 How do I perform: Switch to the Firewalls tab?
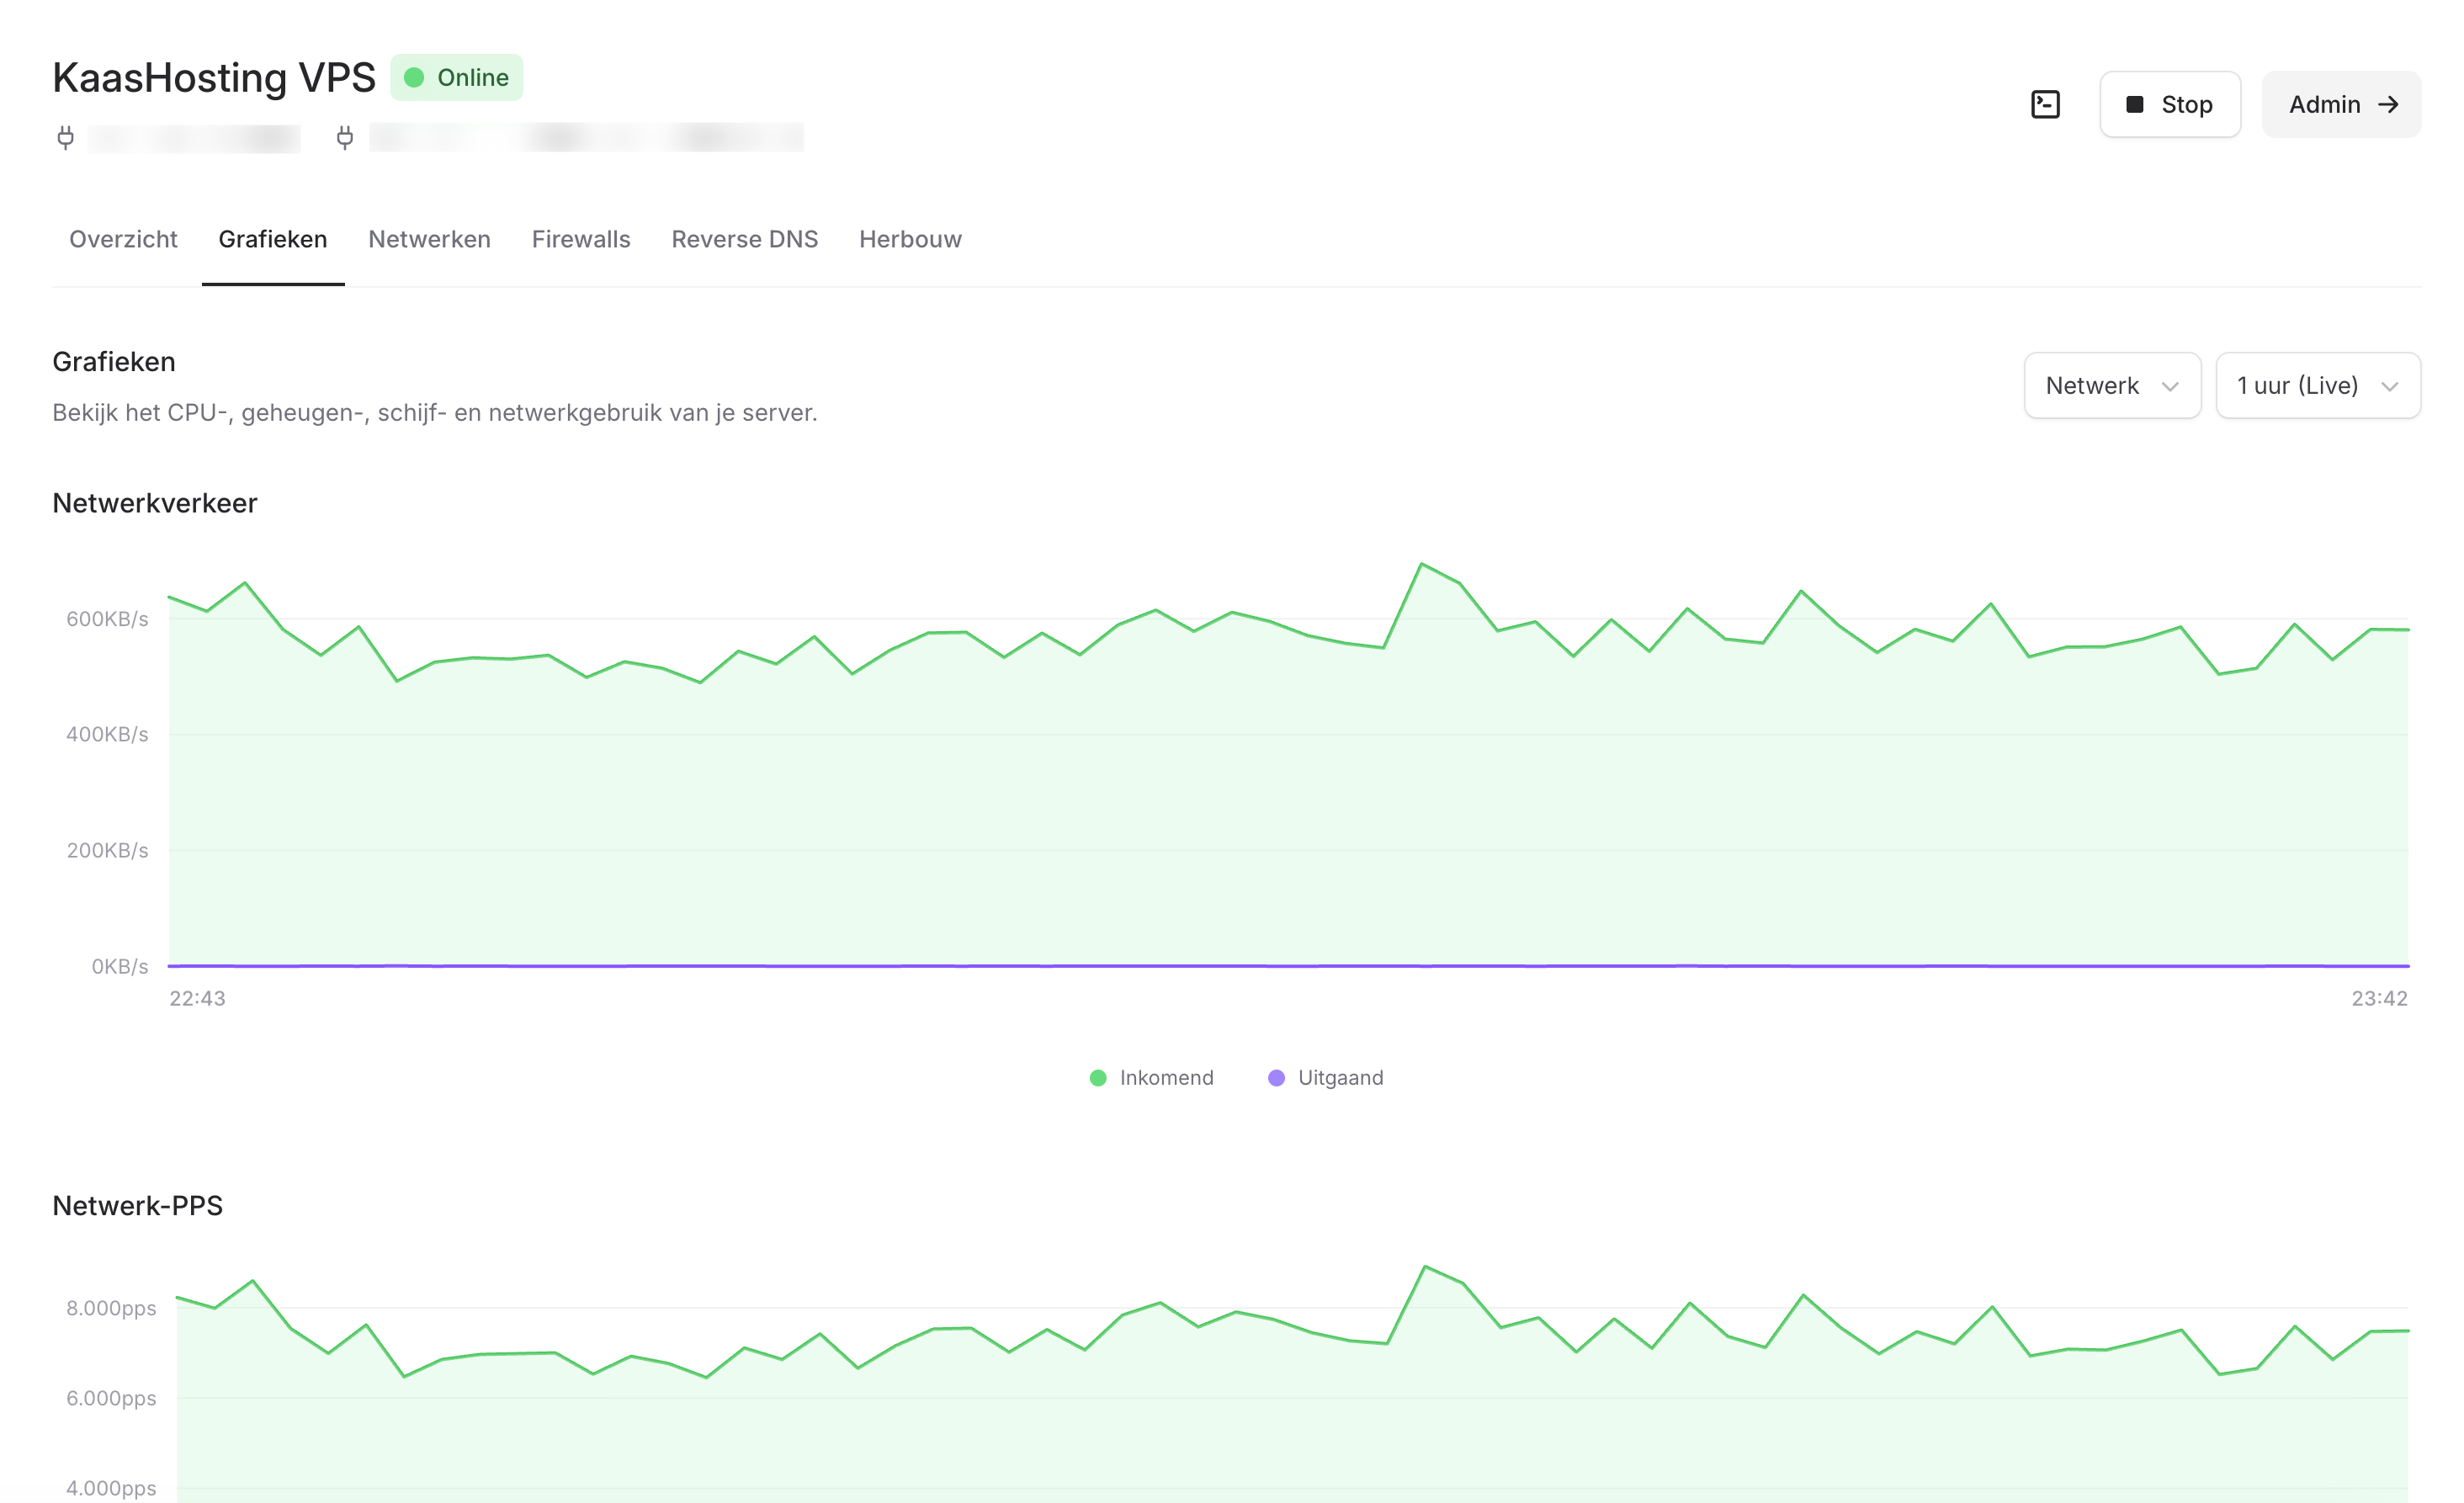tap(581, 239)
